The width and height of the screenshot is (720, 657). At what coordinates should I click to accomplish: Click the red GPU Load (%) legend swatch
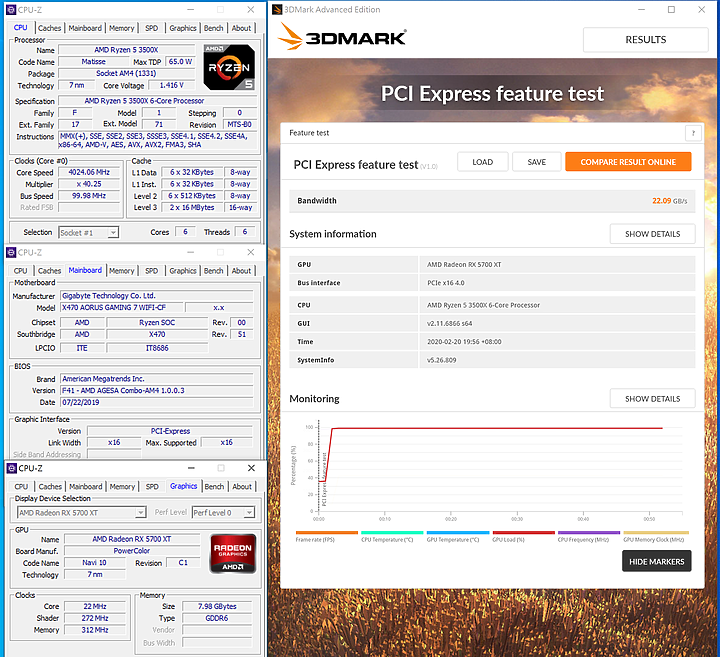523,533
